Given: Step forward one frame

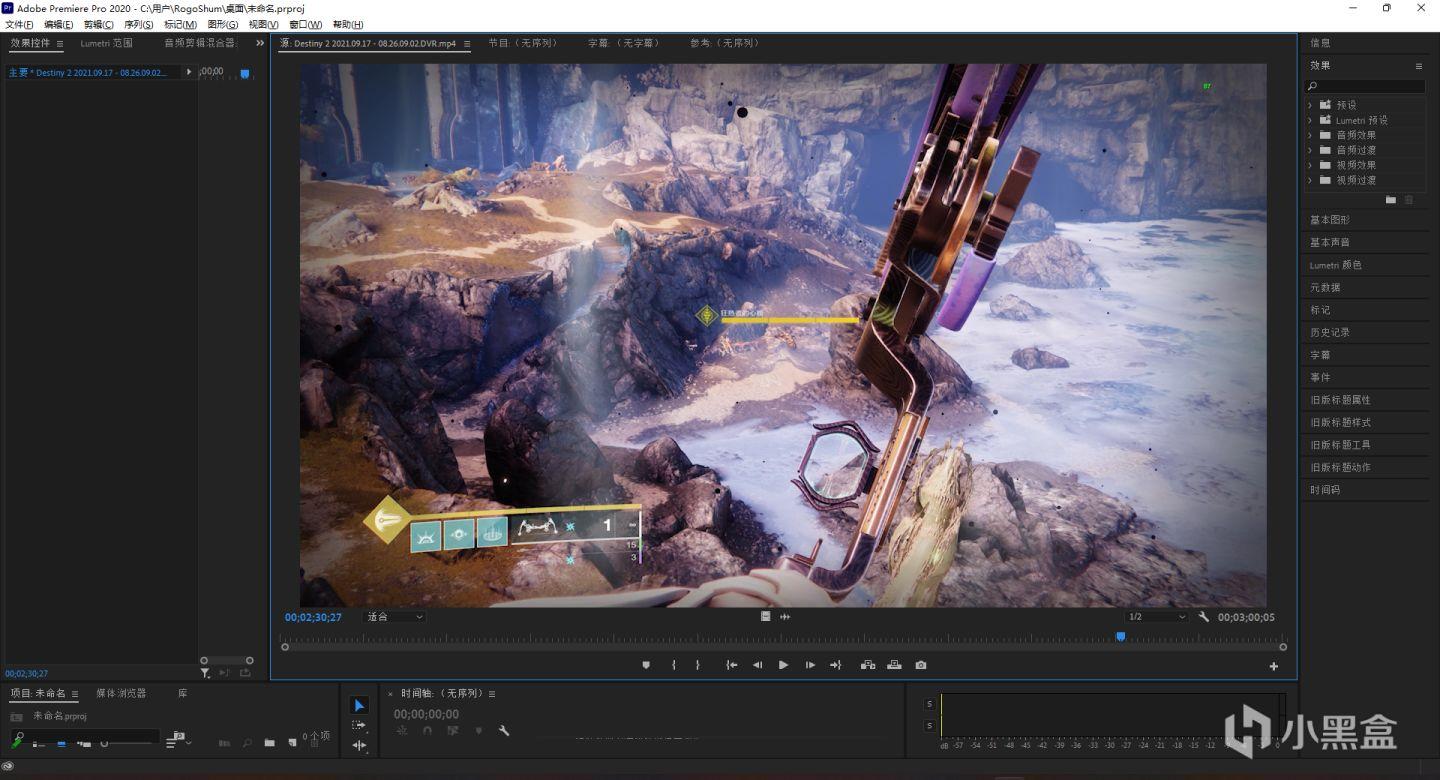Looking at the screenshot, I should 810,665.
